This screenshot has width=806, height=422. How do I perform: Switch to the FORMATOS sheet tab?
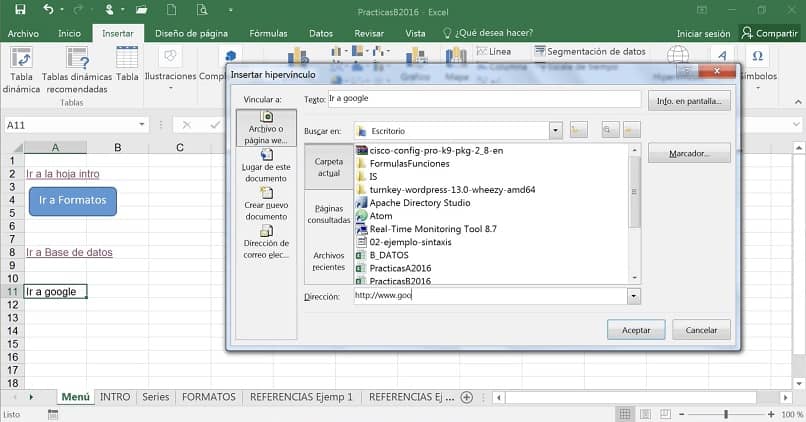[x=209, y=397]
